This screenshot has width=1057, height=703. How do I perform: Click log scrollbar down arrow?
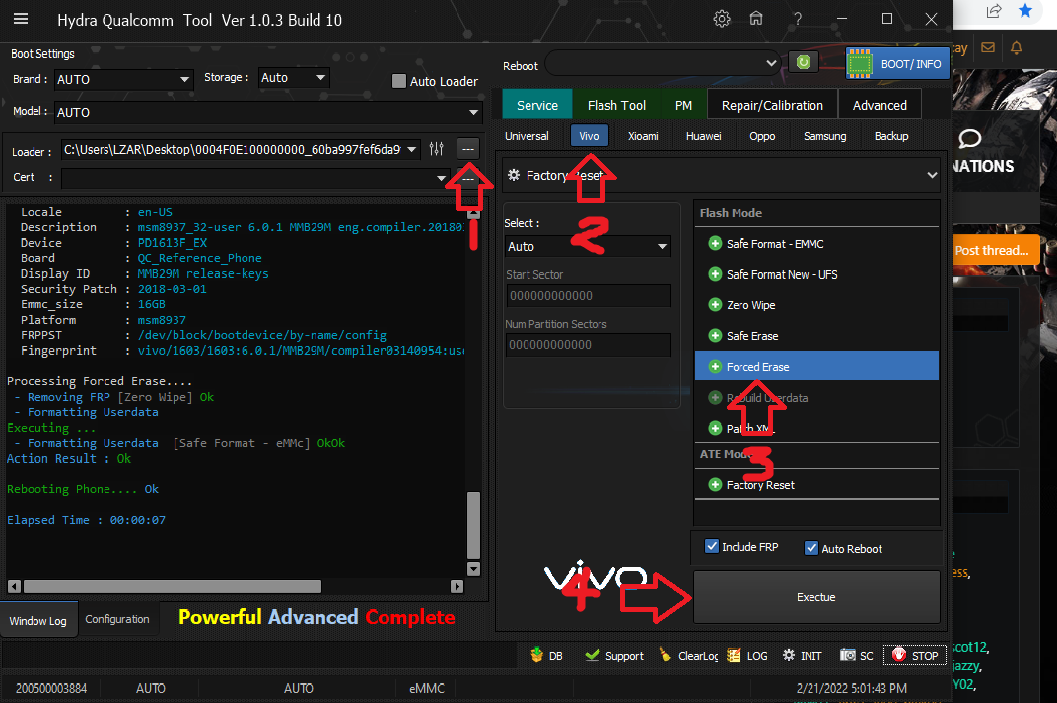[x=473, y=569]
